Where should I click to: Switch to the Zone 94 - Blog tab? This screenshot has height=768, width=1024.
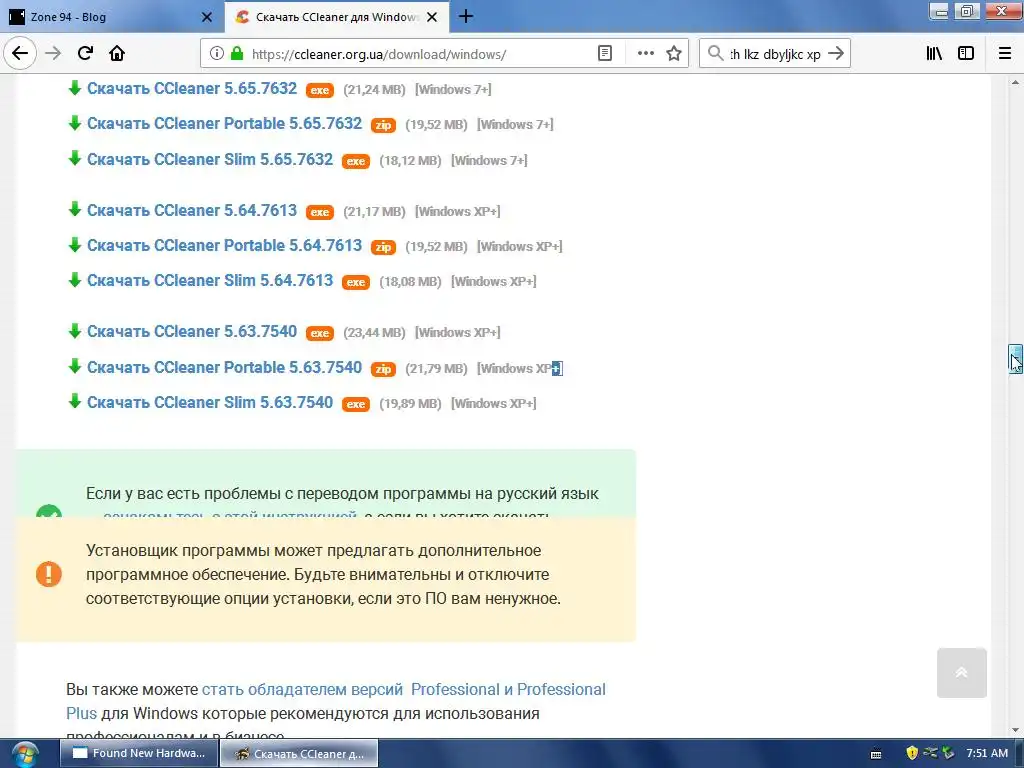(x=112, y=17)
